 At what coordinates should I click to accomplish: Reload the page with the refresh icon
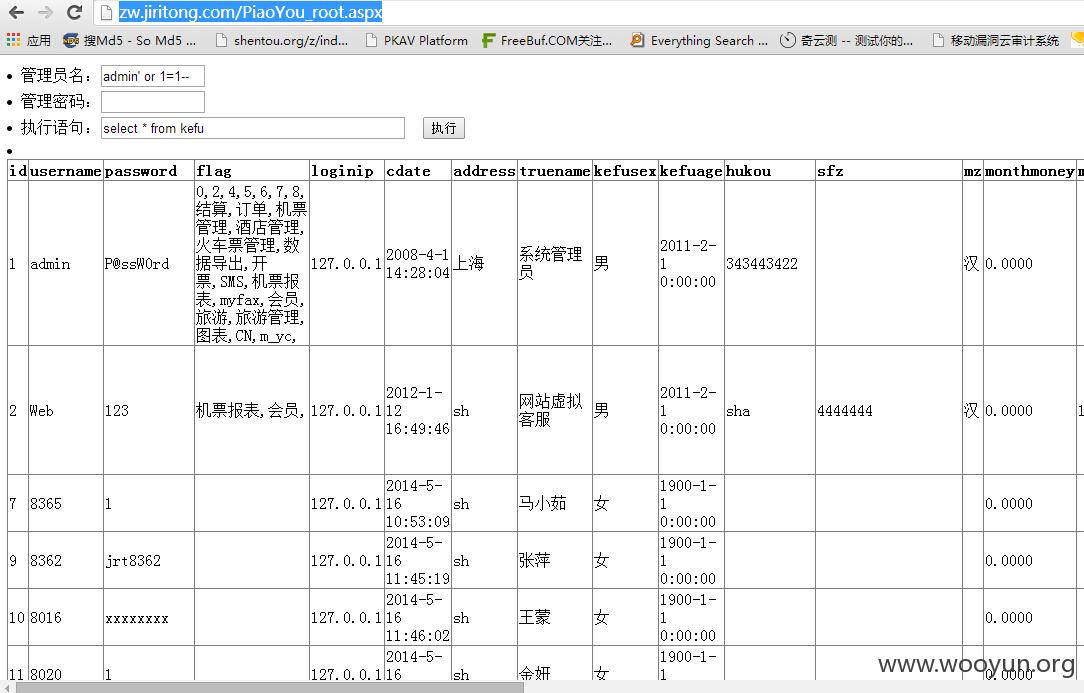pyautogui.click(x=75, y=12)
